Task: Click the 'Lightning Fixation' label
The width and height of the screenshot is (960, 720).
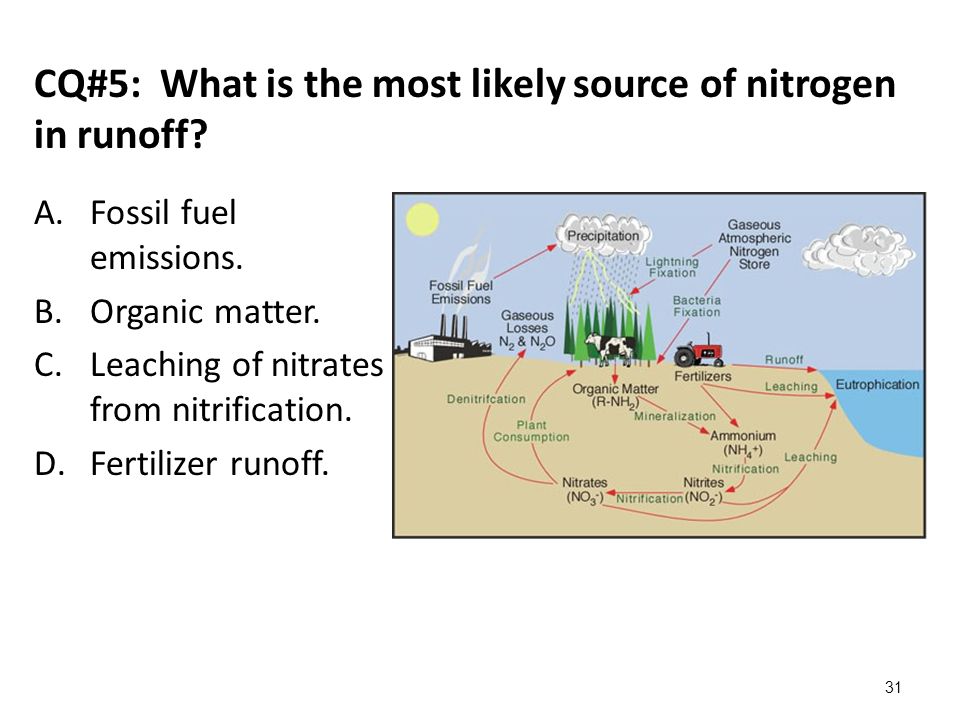Action: [672, 267]
